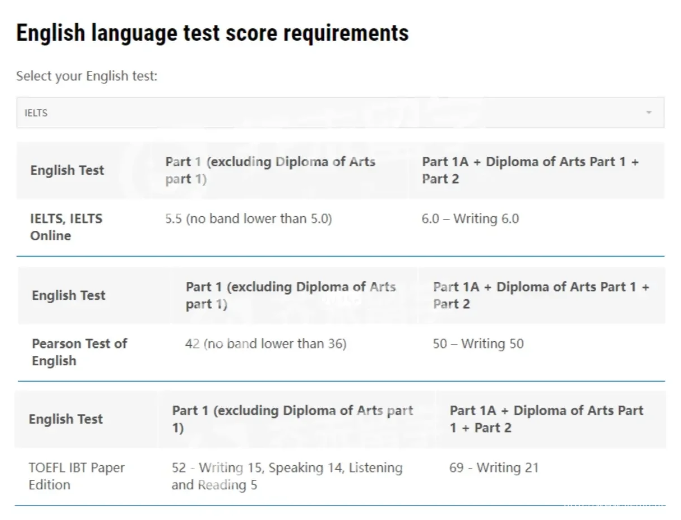Click the 'English Test' header in the Pearson table
Image resolution: width=681 pixels, height=520 pixels.
pyautogui.click(x=68, y=295)
